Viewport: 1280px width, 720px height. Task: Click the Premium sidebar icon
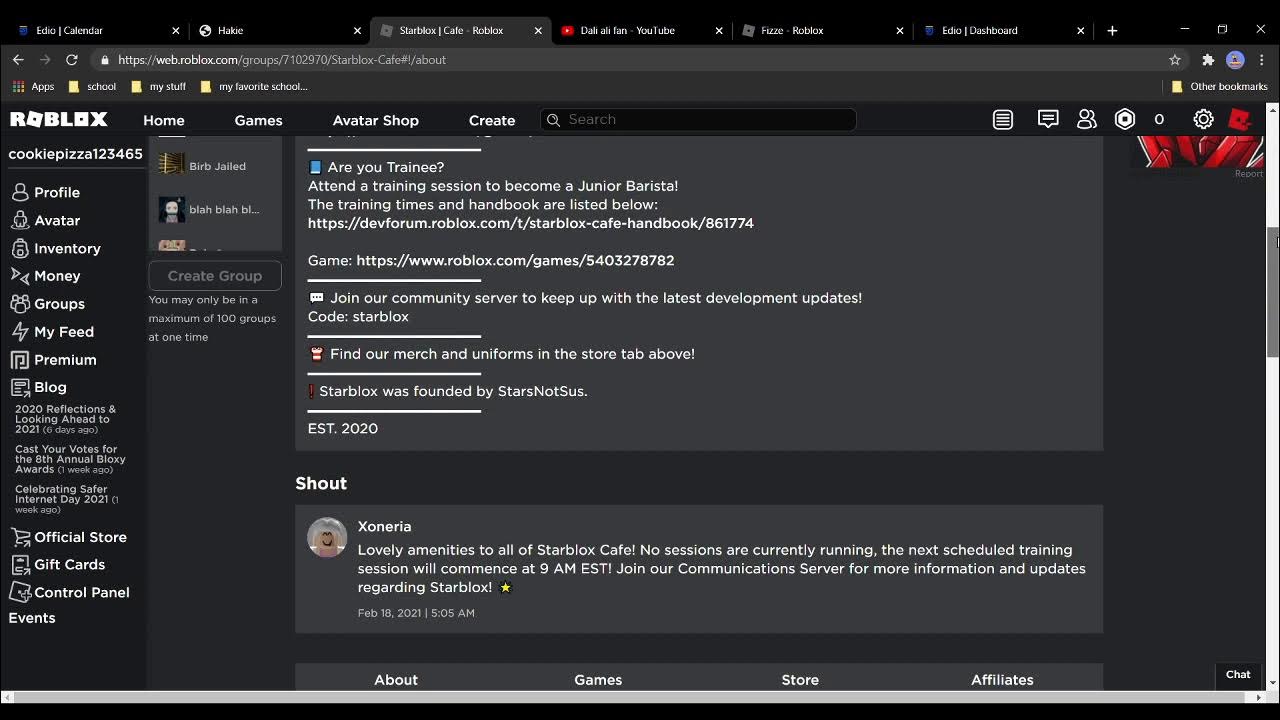[x=20, y=360]
